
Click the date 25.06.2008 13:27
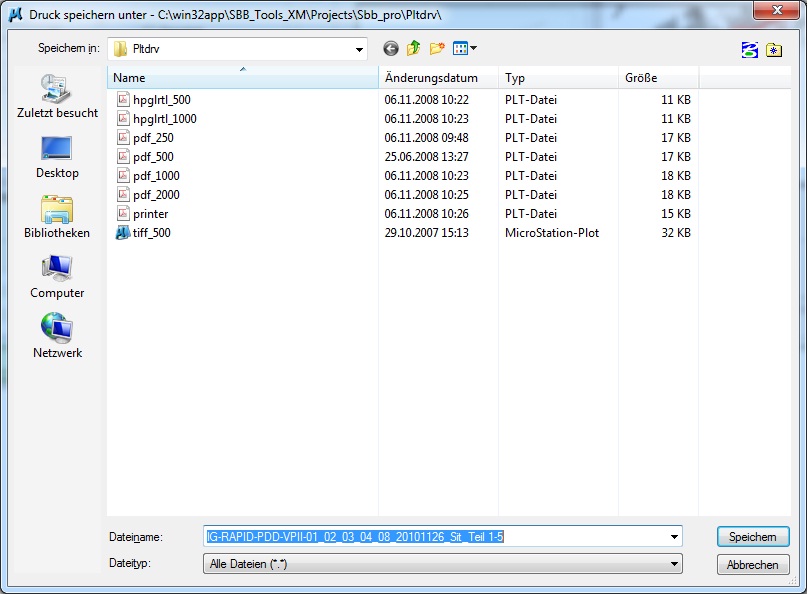(426, 157)
